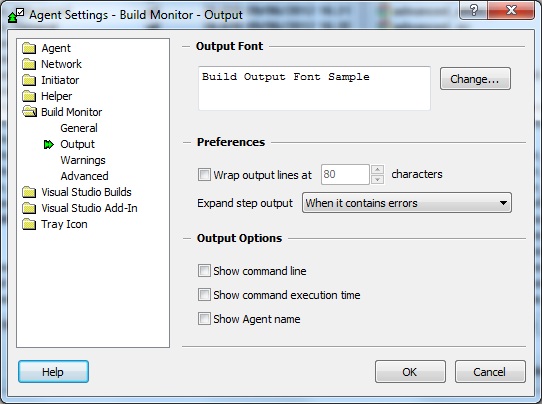Image resolution: width=542 pixels, height=405 pixels.
Task: Click the wrap characters number field
Action: pyautogui.click(x=345, y=174)
